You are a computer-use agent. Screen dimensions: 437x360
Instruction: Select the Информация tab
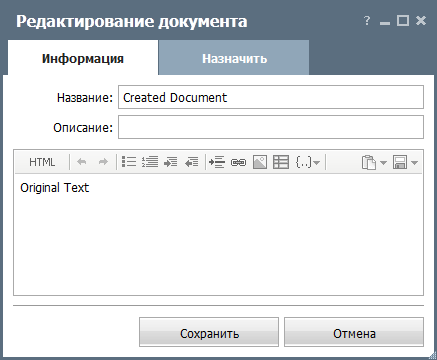pos(83,58)
